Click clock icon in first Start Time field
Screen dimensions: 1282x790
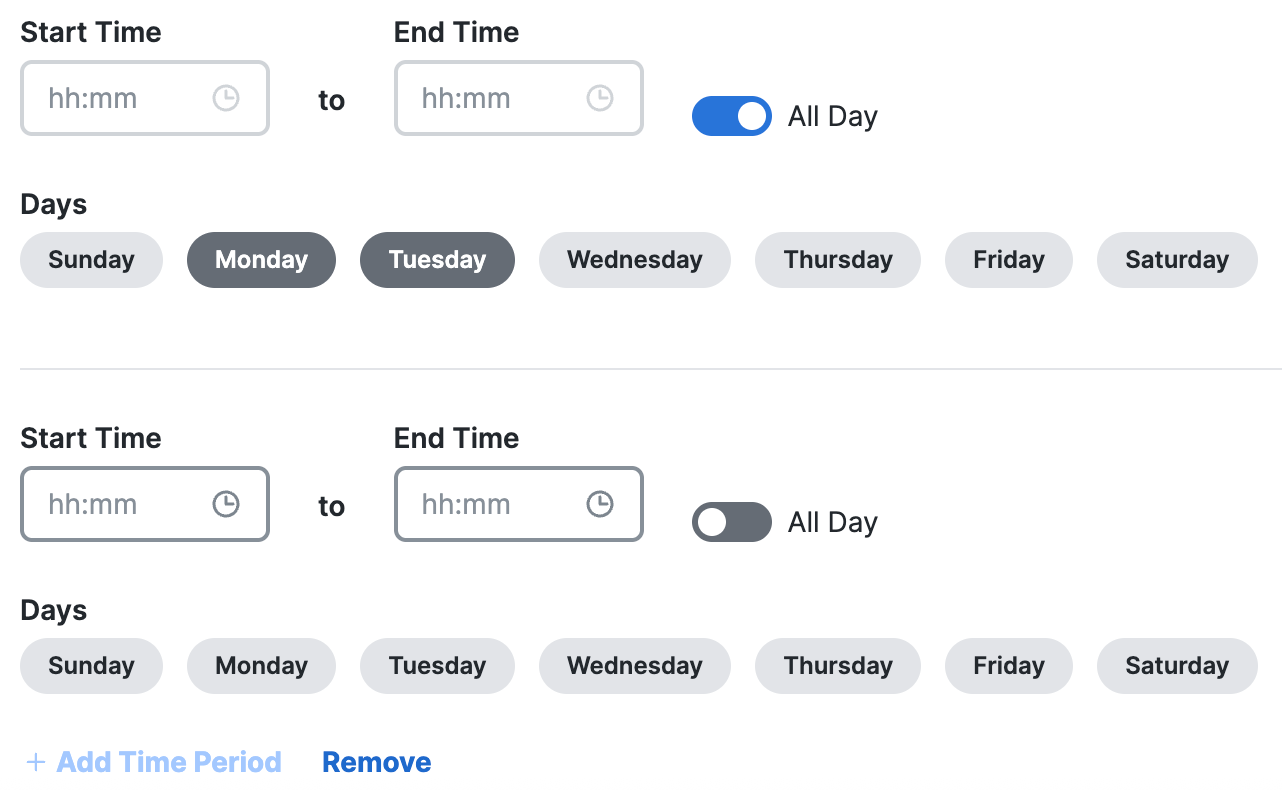click(226, 98)
